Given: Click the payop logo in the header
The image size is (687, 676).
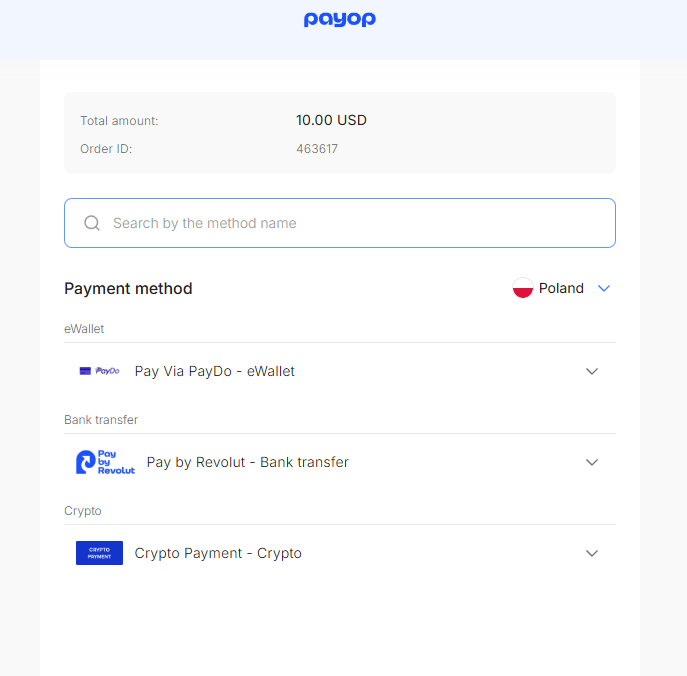Looking at the screenshot, I should click(x=340, y=19).
